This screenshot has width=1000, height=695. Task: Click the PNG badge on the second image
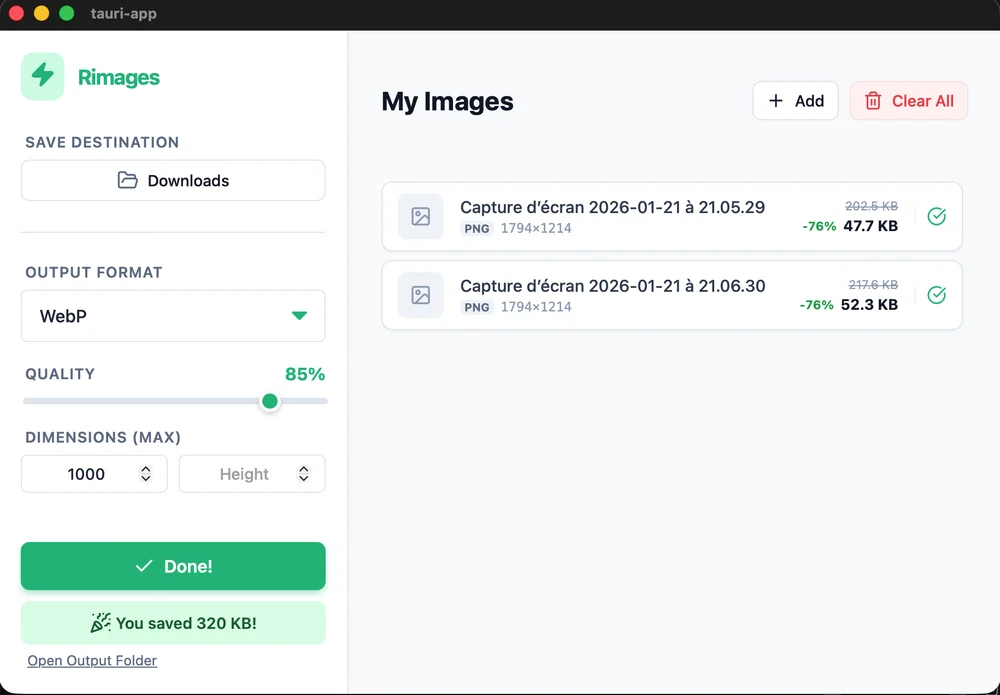pyautogui.click(x=476, y=307)
